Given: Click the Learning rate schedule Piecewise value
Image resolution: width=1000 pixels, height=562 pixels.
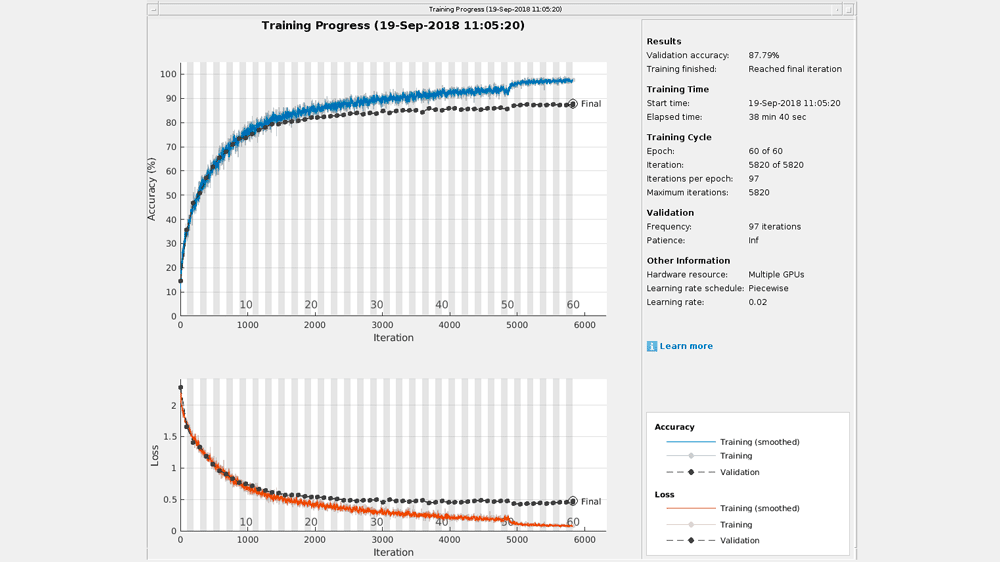Looking at the screenshot, I should [x=768, y=288].
